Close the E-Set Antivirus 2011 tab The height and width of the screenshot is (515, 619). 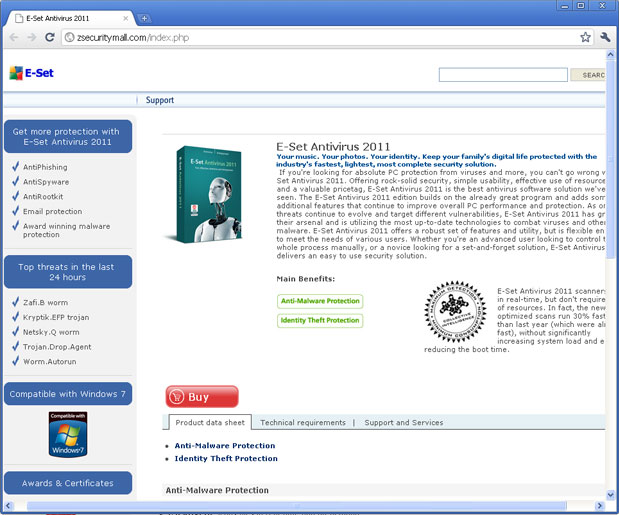coord(126,18)
